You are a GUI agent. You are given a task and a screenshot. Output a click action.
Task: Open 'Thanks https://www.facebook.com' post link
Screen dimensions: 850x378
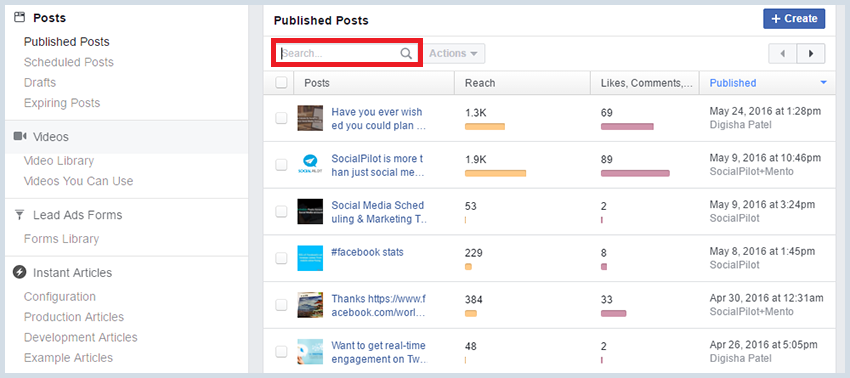379,306
